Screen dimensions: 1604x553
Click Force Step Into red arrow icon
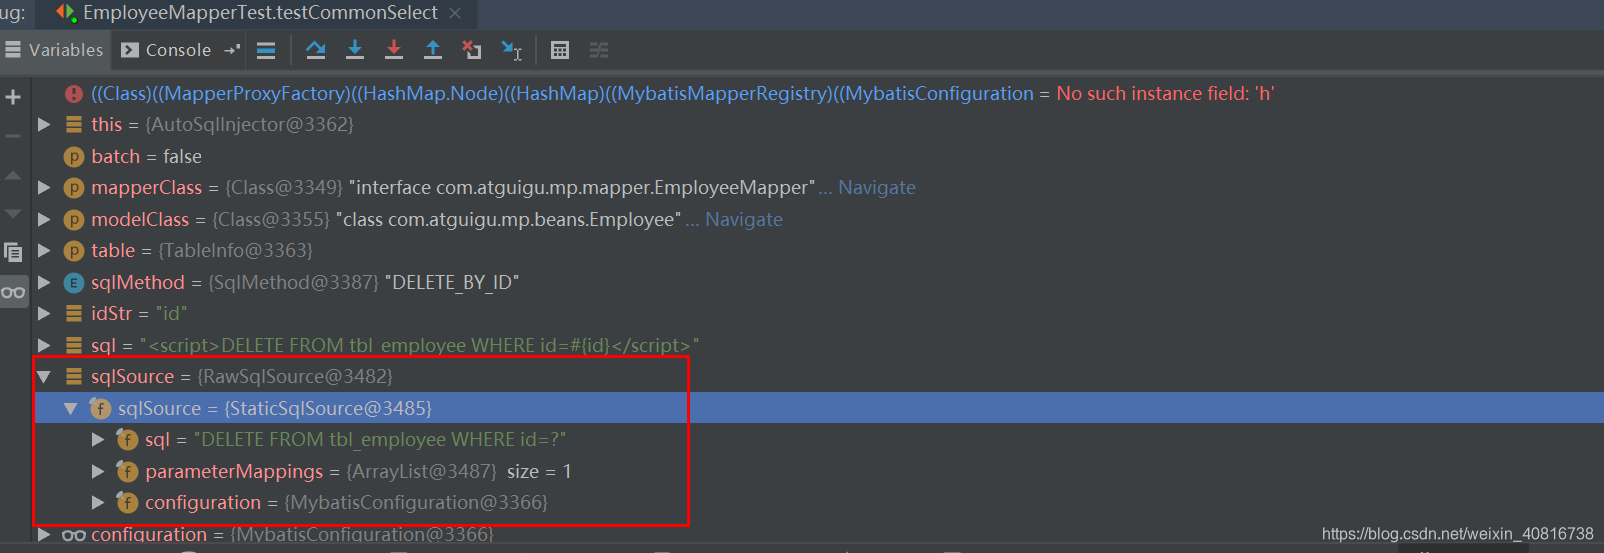[x=394, y=49]
